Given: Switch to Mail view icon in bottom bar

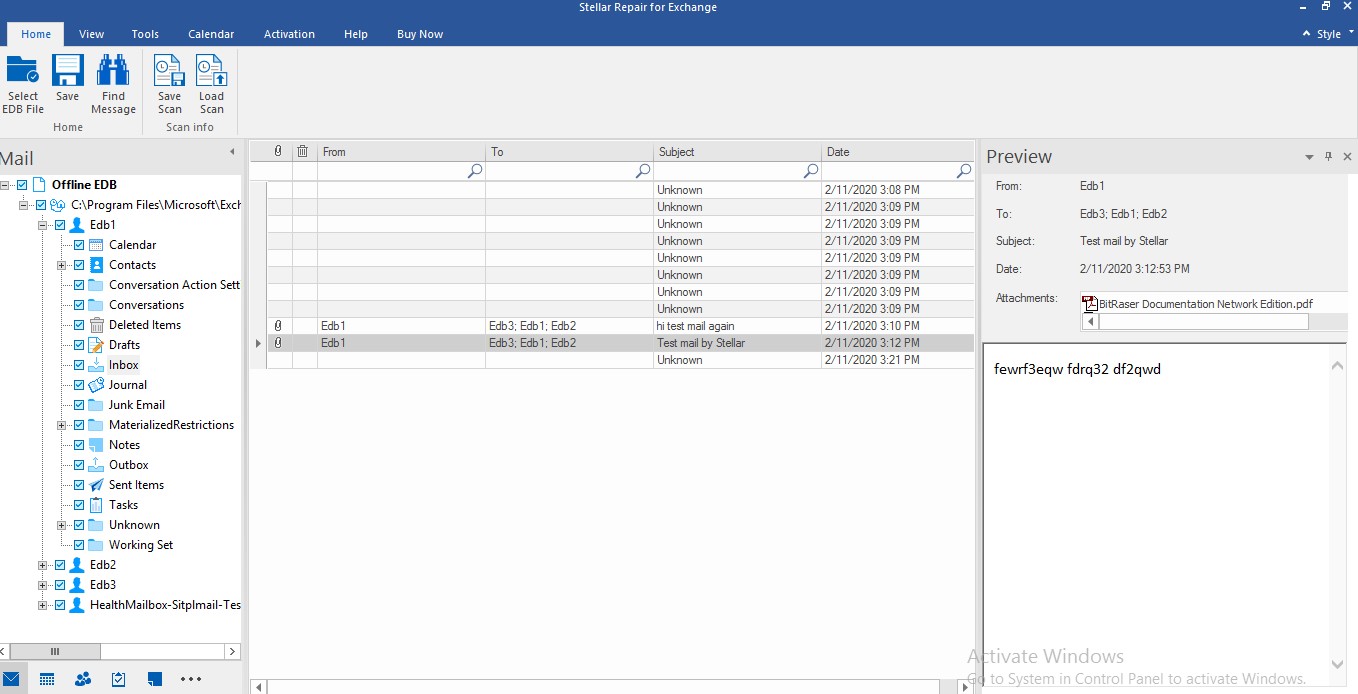Looking at the screenshot, I should click(x=11, y=679).
